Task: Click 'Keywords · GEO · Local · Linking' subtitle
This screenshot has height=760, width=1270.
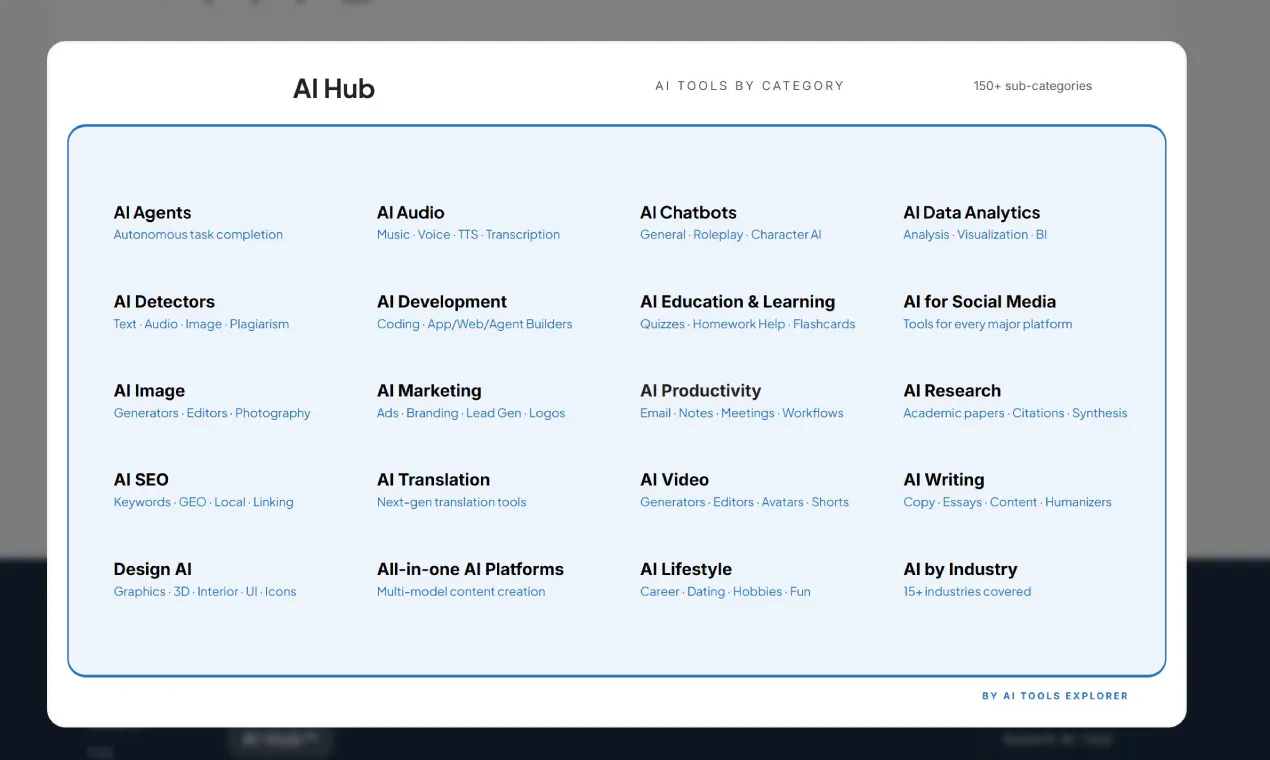Action: click(203, 502)
